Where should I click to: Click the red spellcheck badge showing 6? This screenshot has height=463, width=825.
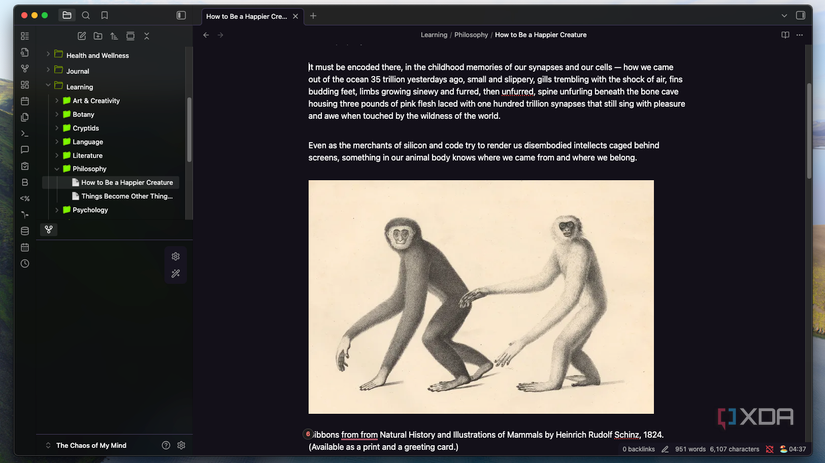(x=308, y=434)
